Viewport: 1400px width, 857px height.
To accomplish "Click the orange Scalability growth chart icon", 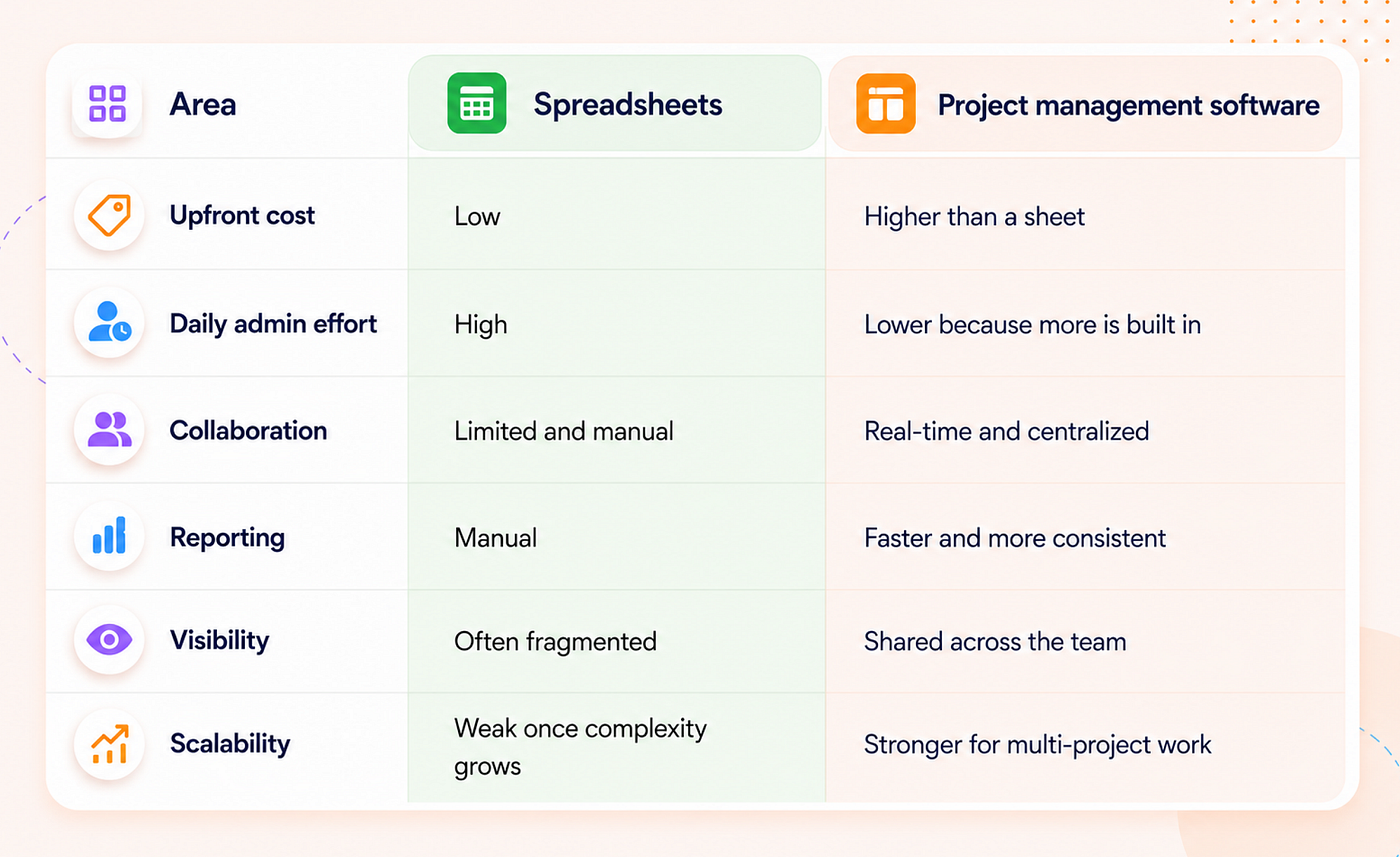I will click(x=109, y=744).
